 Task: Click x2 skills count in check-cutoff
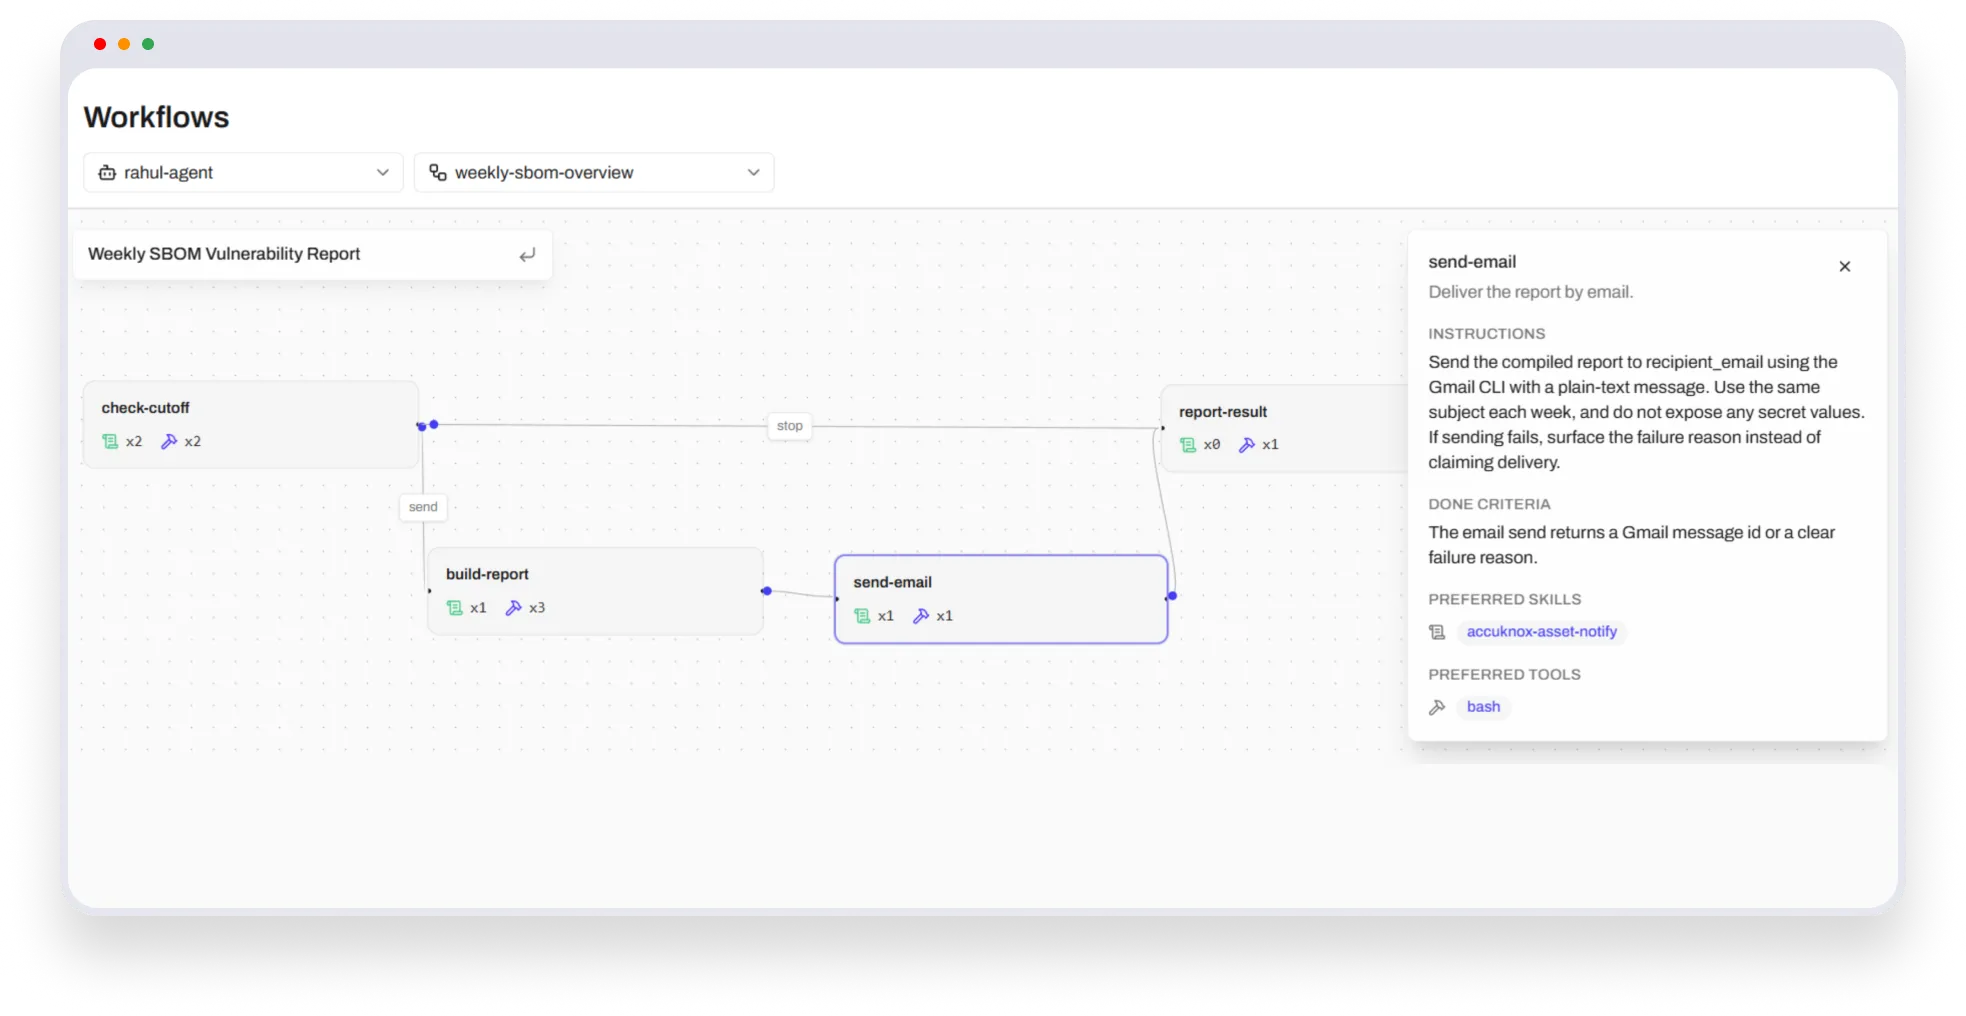coord(134,441)
